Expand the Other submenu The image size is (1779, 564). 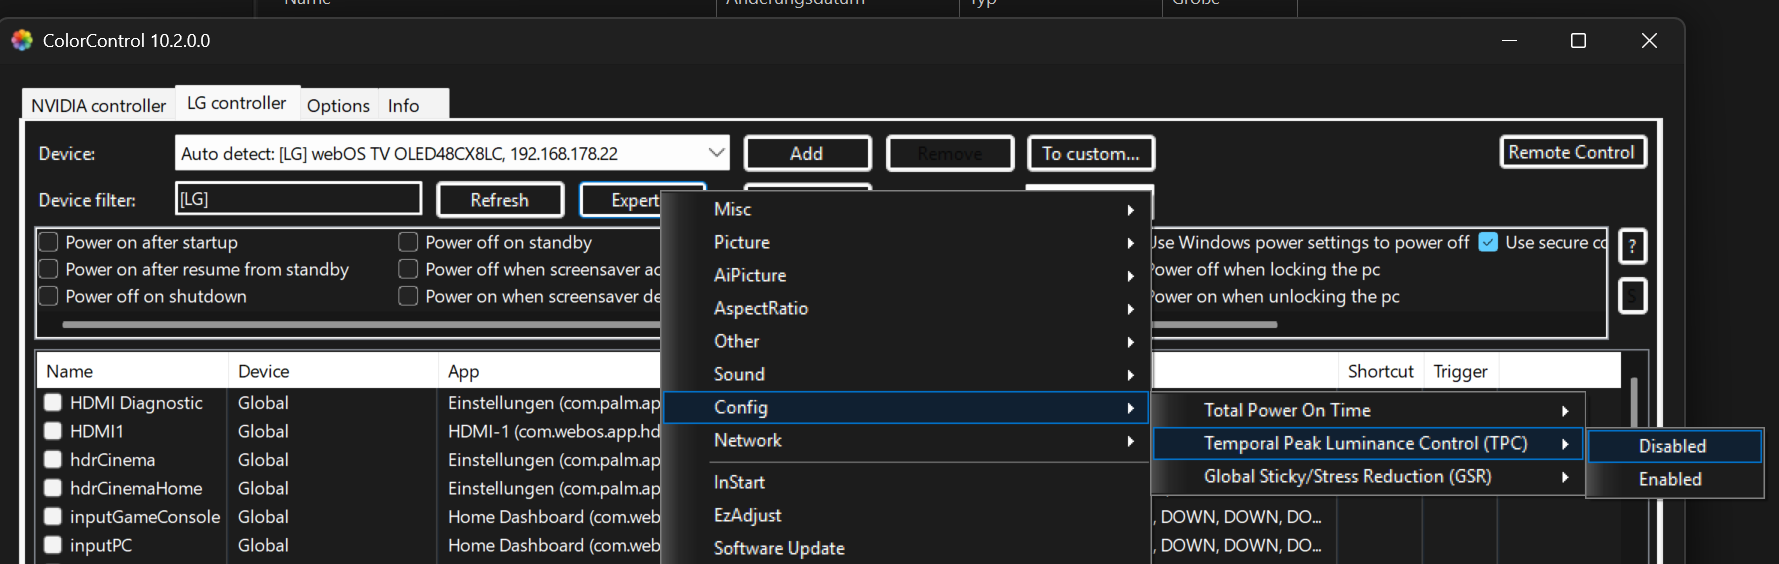[x=906, y=341]
